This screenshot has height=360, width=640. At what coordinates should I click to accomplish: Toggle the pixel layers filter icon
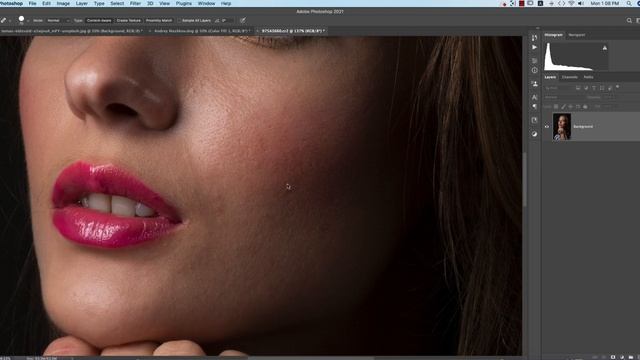578,88
